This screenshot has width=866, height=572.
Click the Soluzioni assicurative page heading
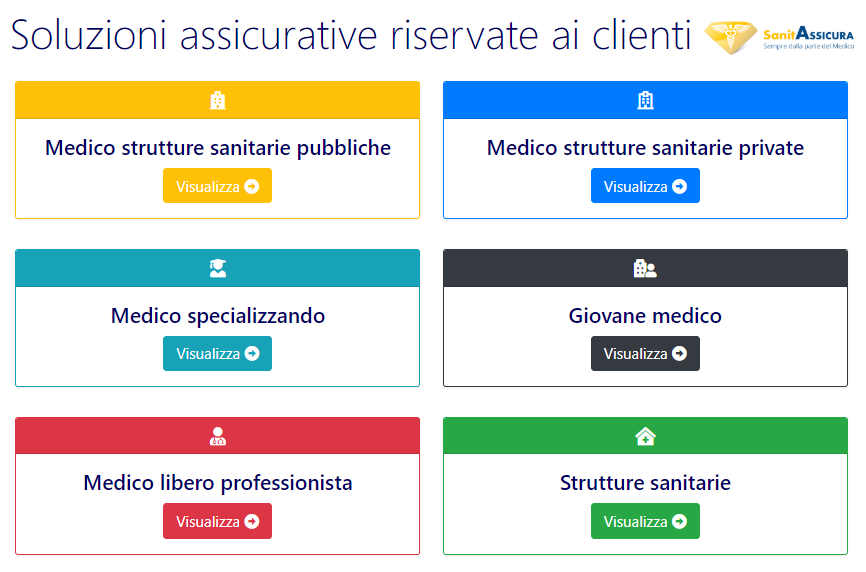pyautogui.click(x=351, y=35)
